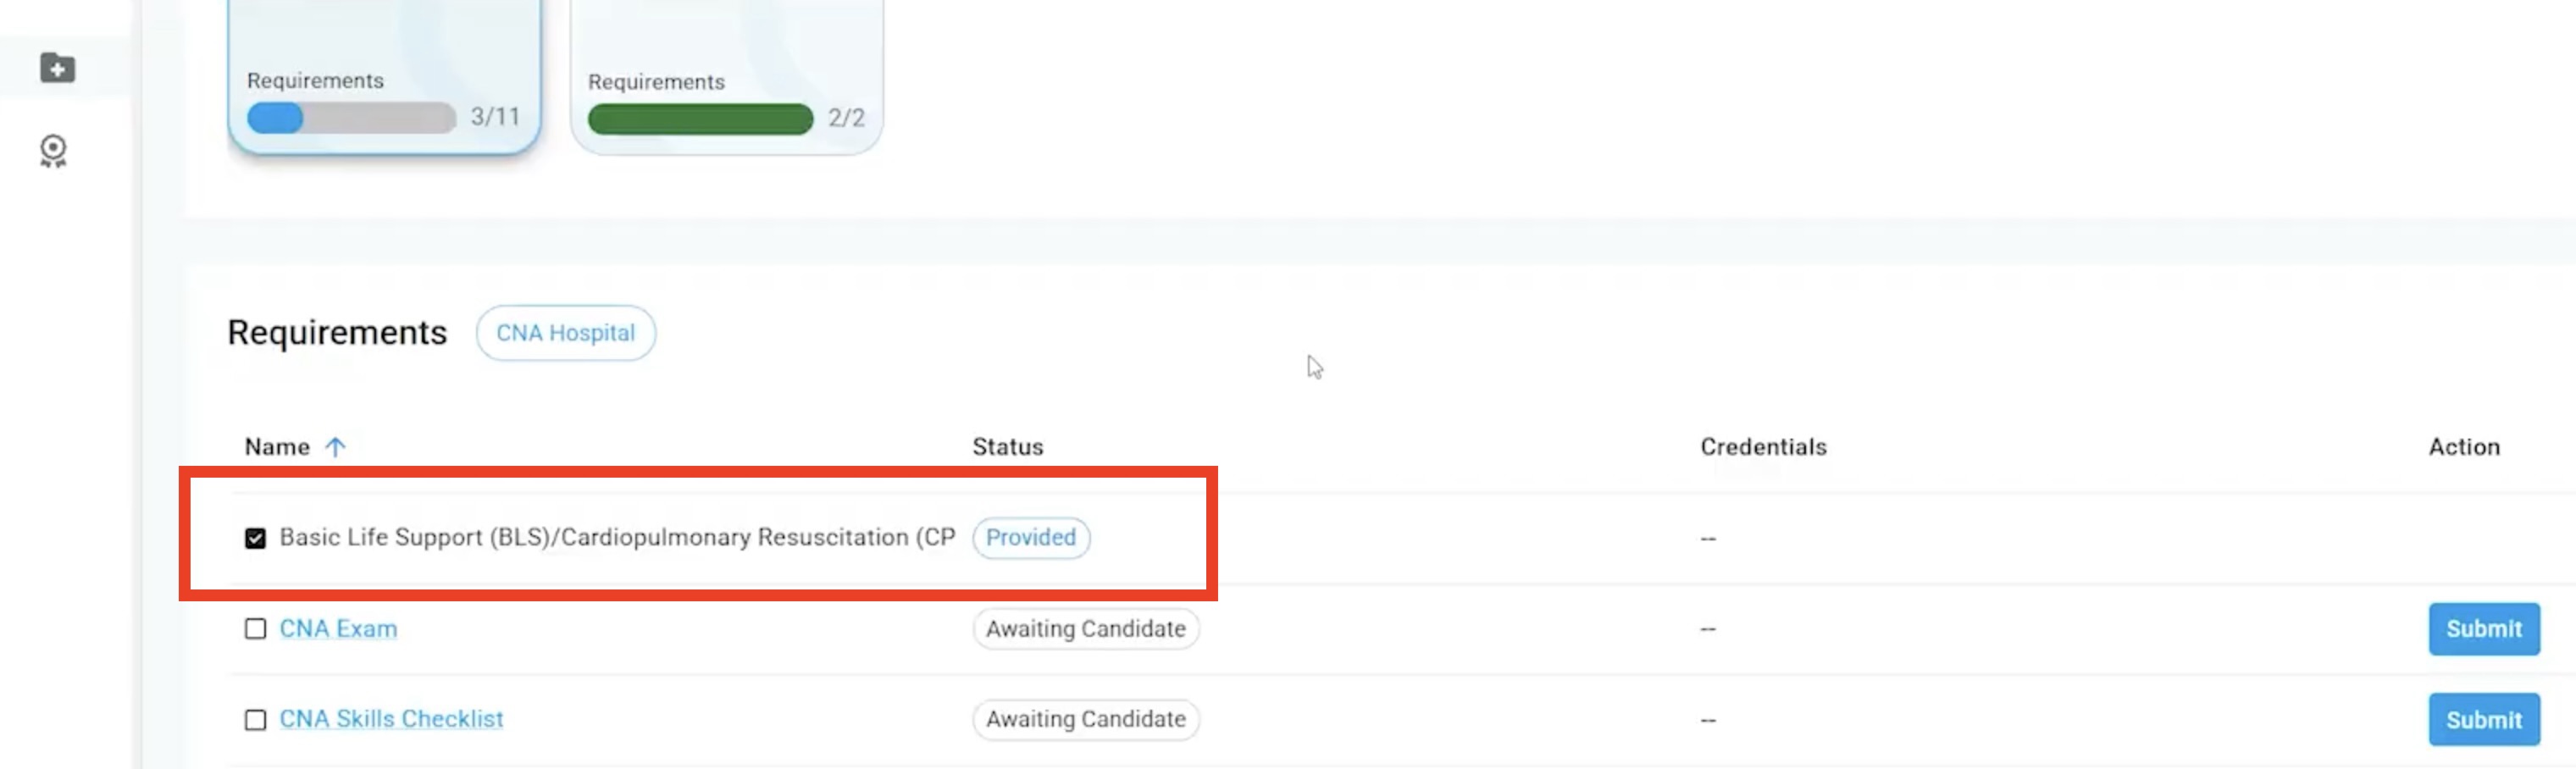This screenshot has height=769, width=2576.
Task: Open the CNA Exam link
Action: click(x=338, y=629)
